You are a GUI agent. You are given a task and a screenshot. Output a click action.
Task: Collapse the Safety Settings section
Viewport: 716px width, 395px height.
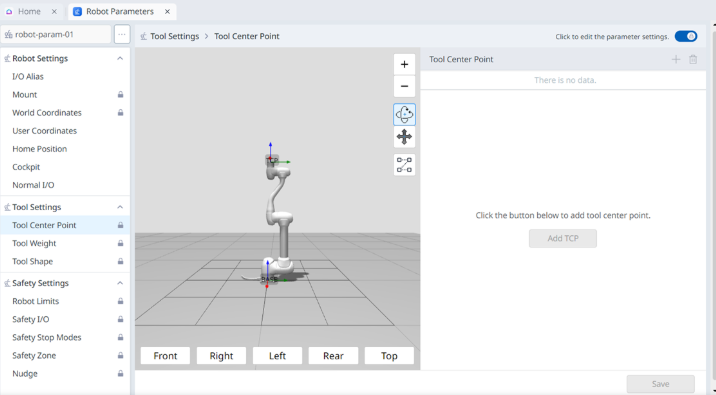[x=120, y=283]
